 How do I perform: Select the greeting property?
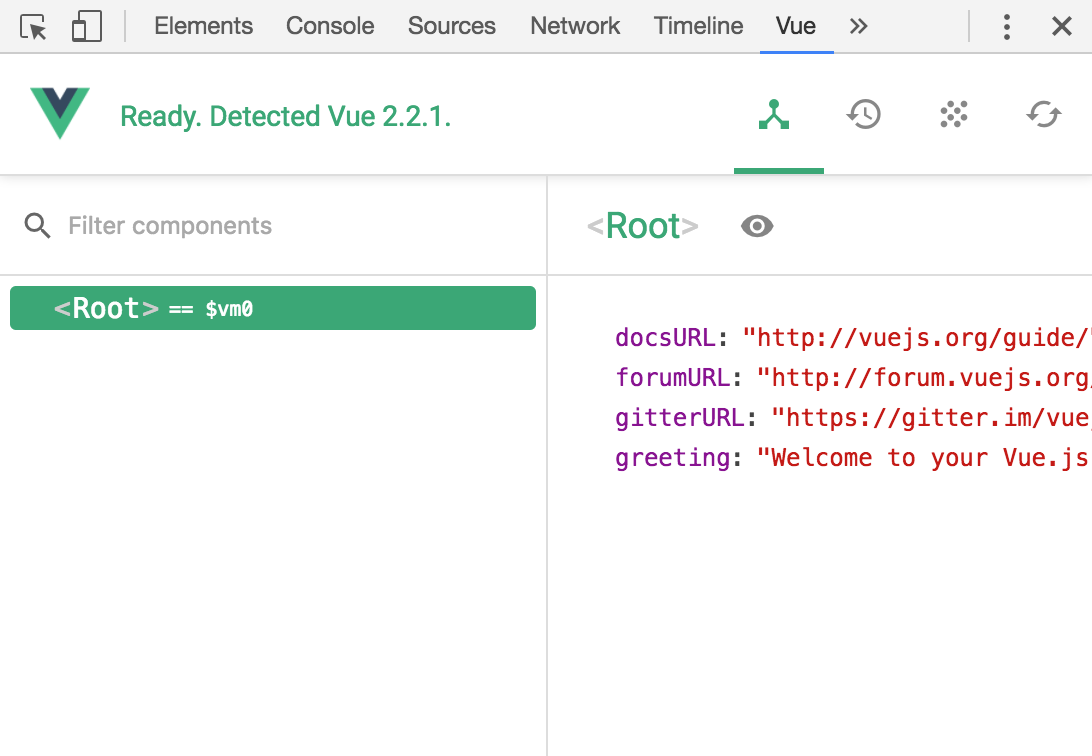[673, 457]
